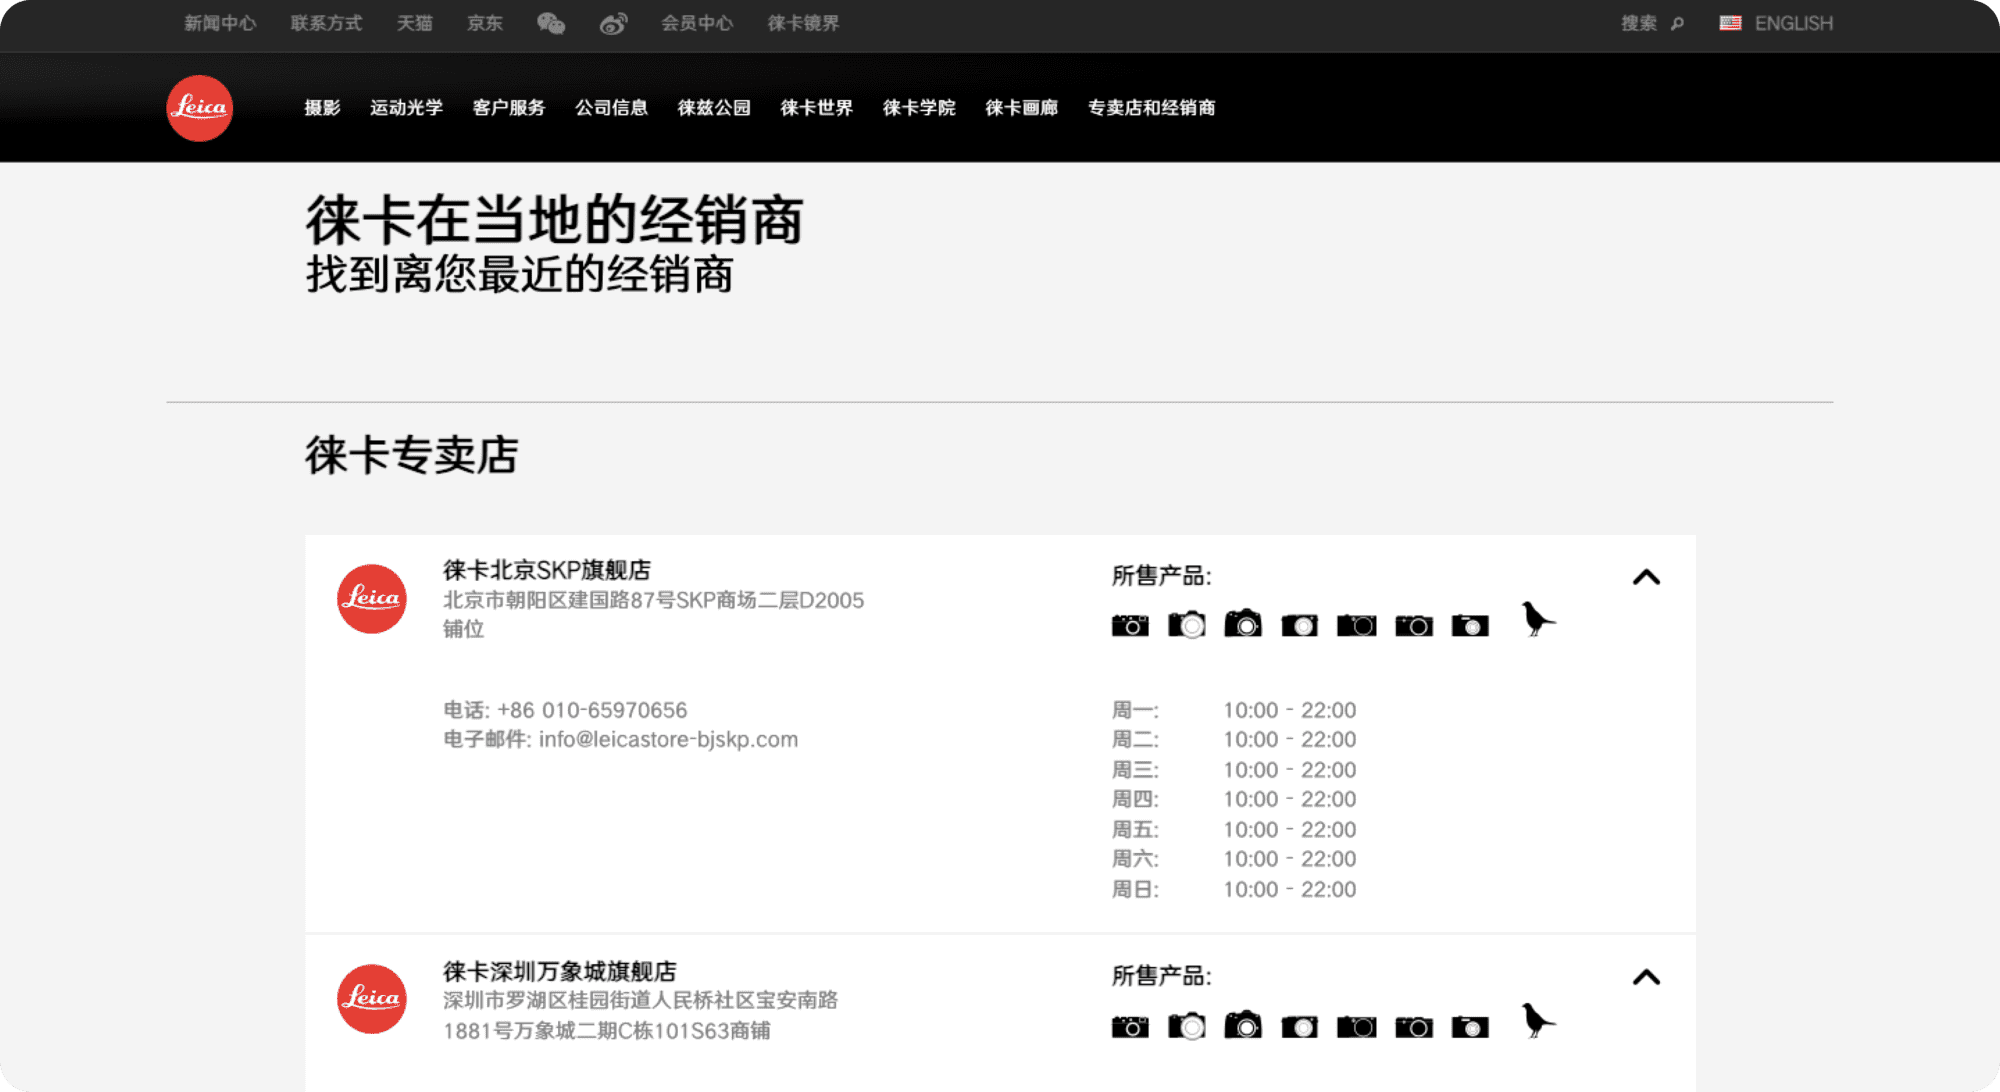Screen dimensions: 2000x1092
Task: Click first camera icon in Beijing SKP products
Action: coord(1130,625)
